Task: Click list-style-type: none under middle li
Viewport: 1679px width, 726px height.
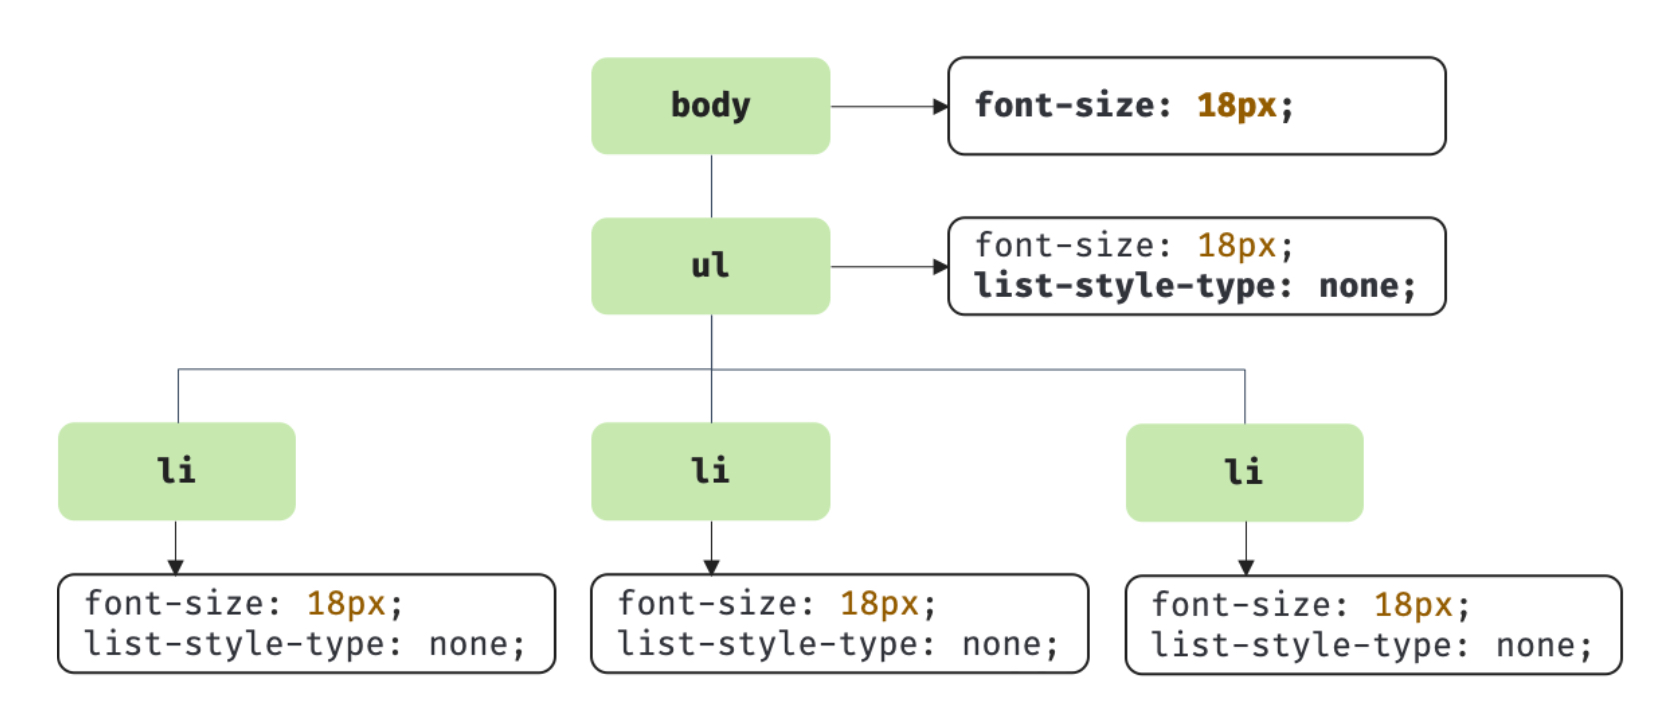Action: tap(838, 645)
